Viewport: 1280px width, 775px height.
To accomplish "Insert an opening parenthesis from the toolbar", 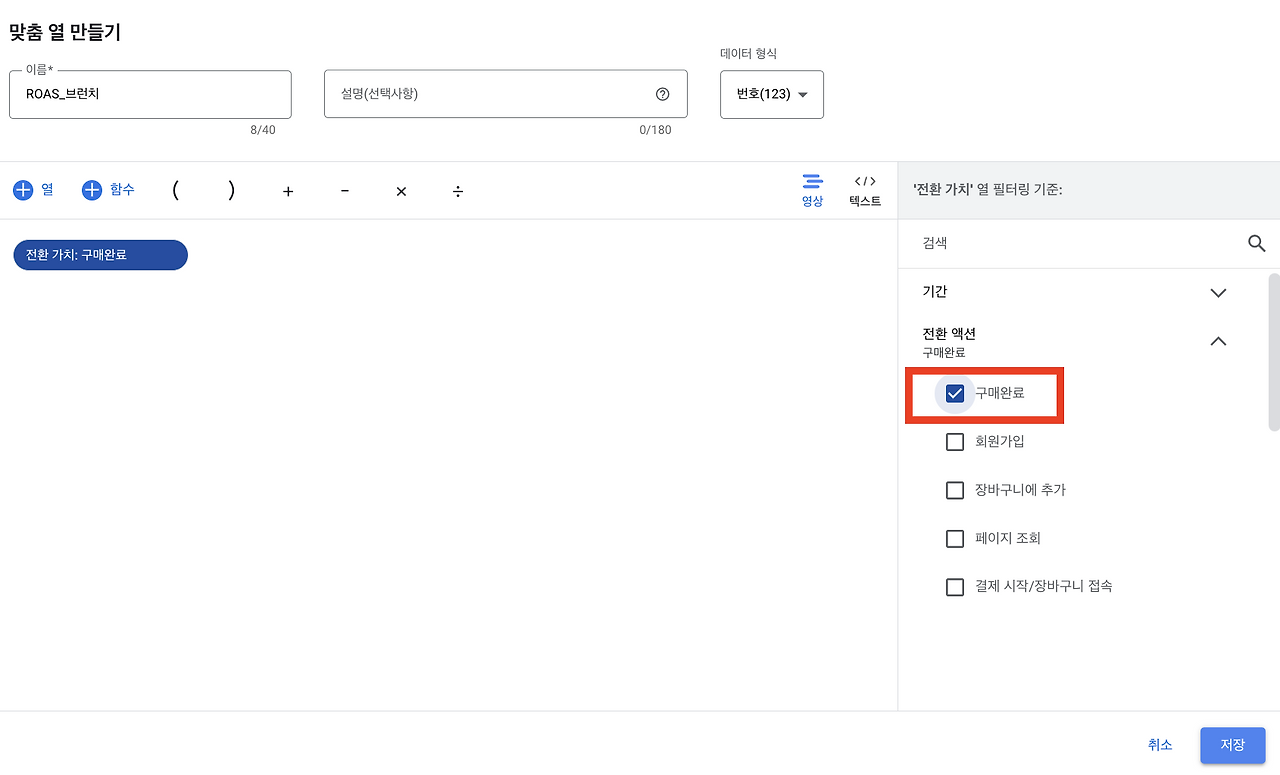I will tap(175, 191).
